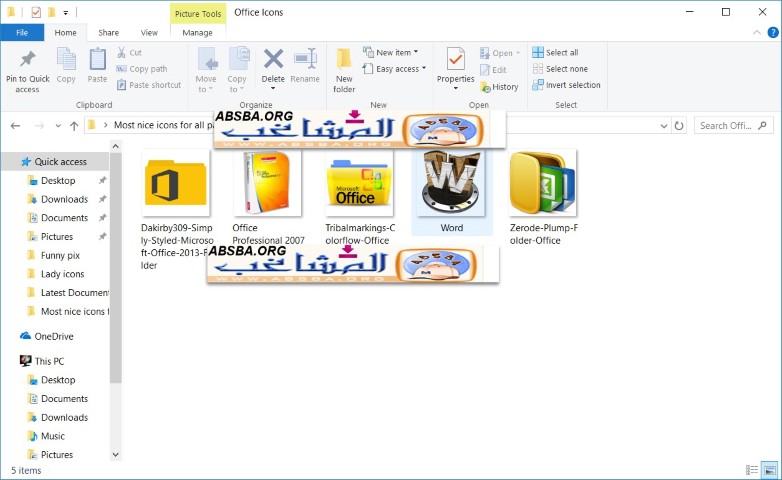Expand recent locations dropdown arrow
The width and height of the screenshot is (782, 480).
[58, 126]
